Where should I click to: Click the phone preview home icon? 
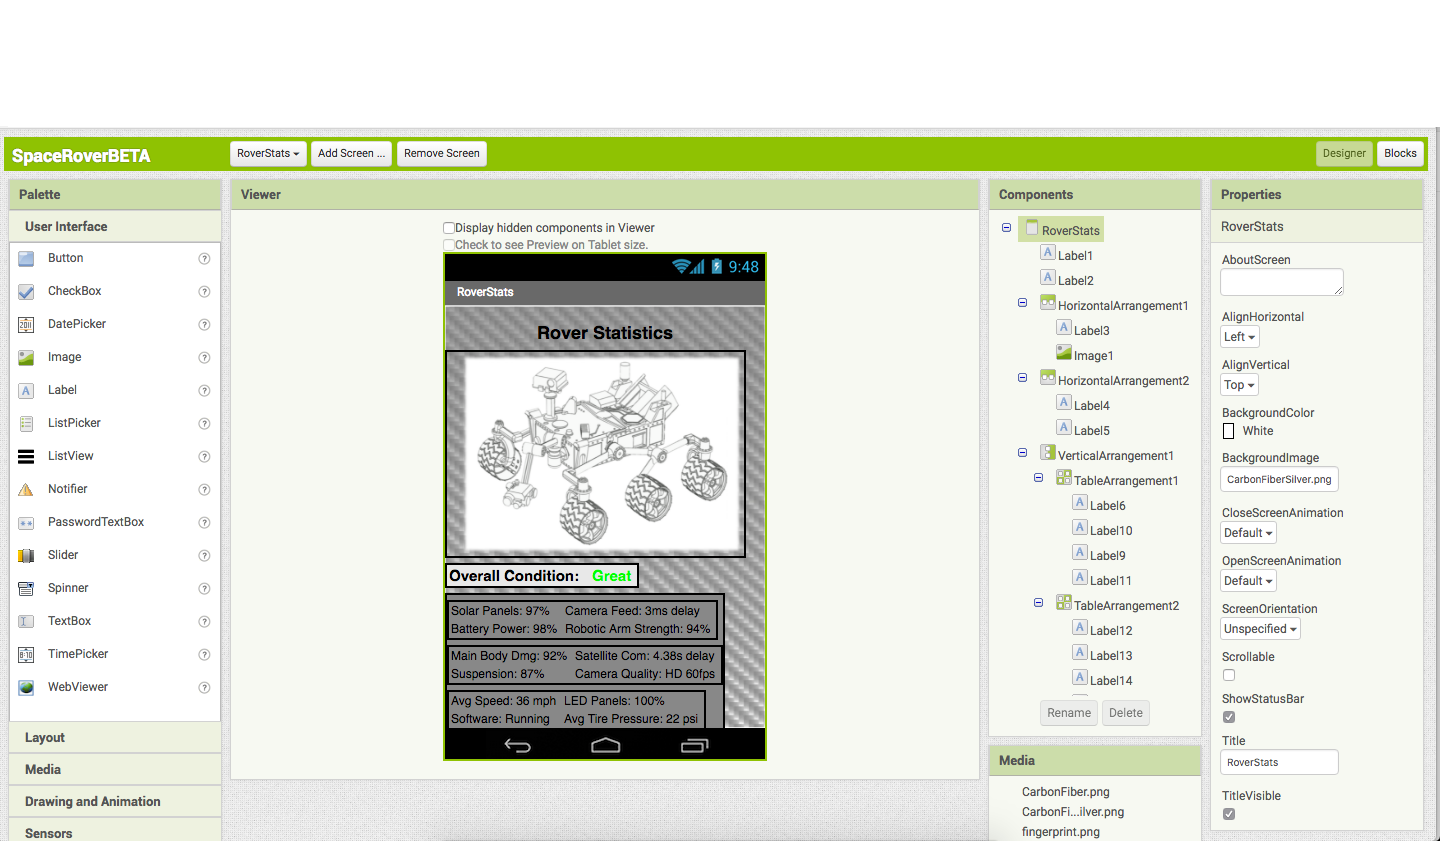(606, 745)
